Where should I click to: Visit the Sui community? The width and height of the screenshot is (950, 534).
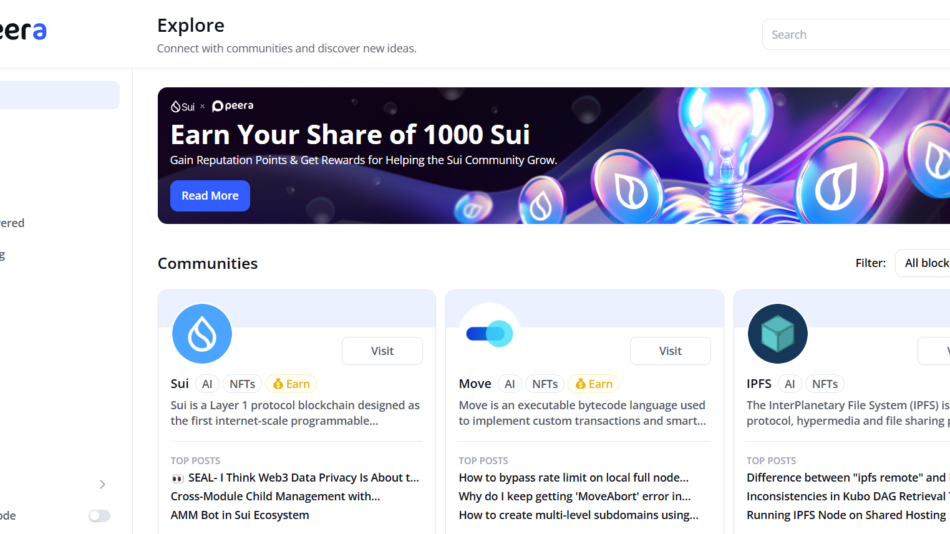pos(382,351)
